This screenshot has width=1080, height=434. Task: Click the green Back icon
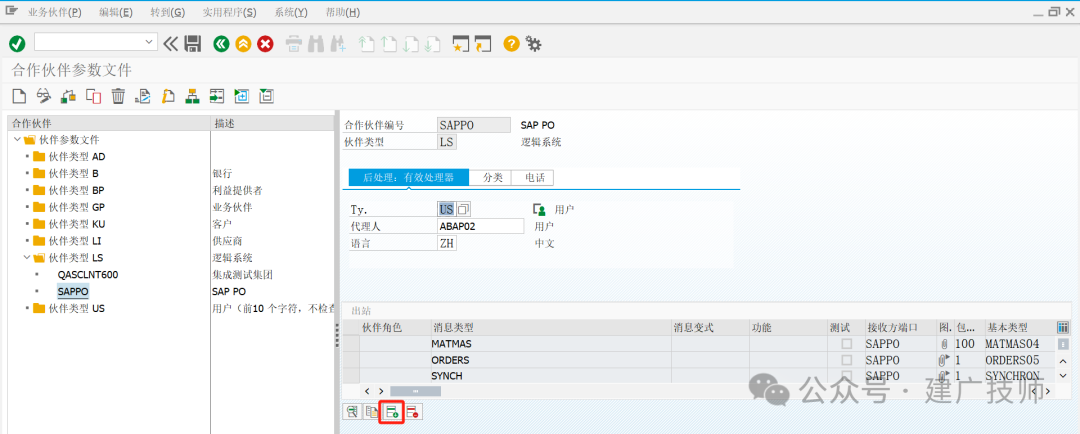(x=221, y=44)
